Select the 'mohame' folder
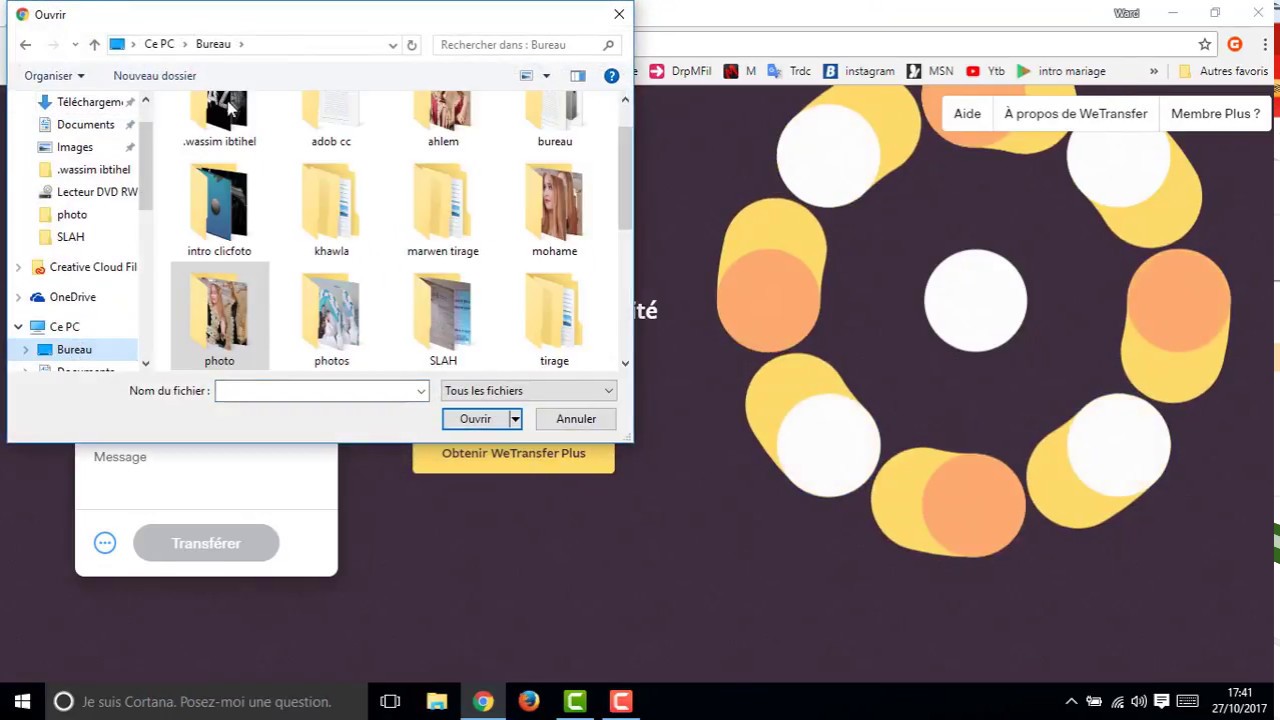This screenshot has width=1280, height=720. 554,212
